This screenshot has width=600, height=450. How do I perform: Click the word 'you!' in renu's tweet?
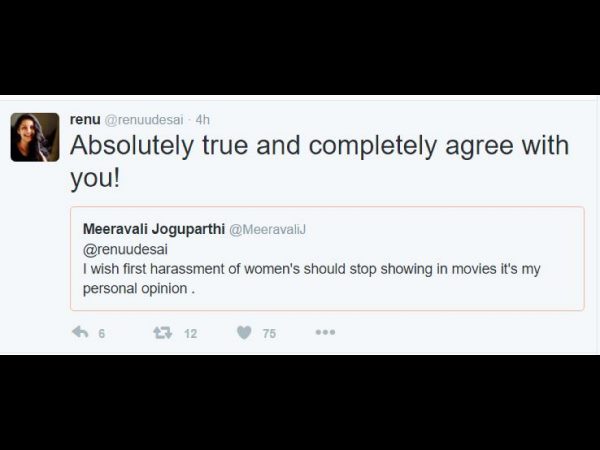[x=95, y=178]
